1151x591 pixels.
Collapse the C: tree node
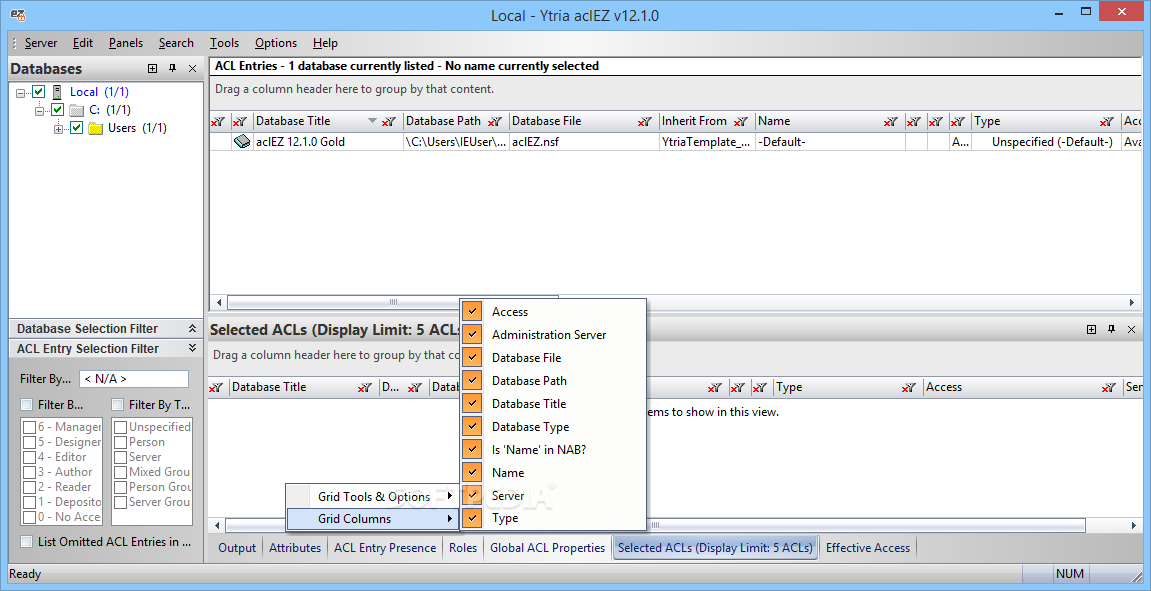pos(39,111)
